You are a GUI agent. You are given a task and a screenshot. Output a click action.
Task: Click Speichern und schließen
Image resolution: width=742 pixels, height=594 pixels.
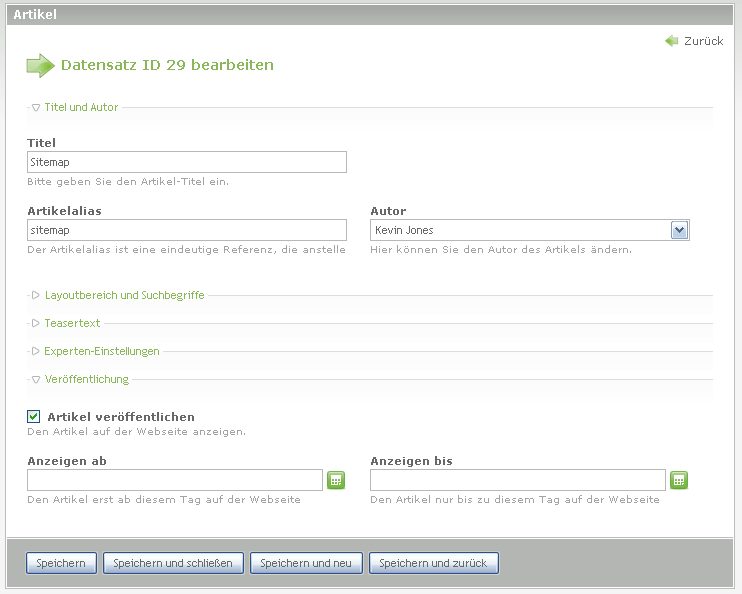(x=173, y=563)
